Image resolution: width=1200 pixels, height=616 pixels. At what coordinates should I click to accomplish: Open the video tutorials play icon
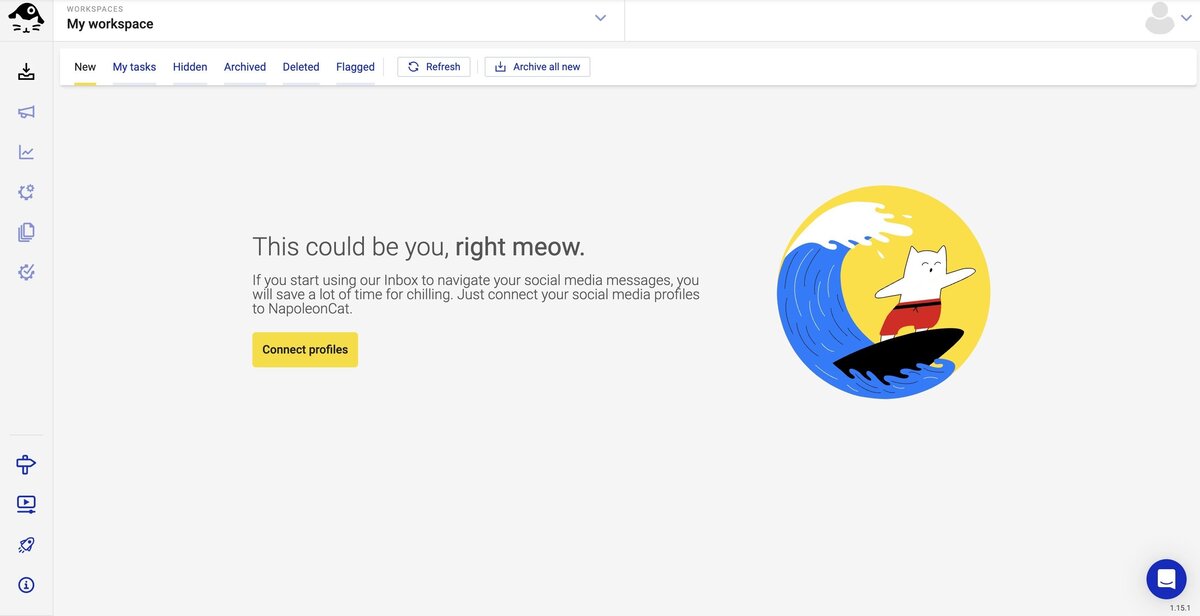point(26,505)
